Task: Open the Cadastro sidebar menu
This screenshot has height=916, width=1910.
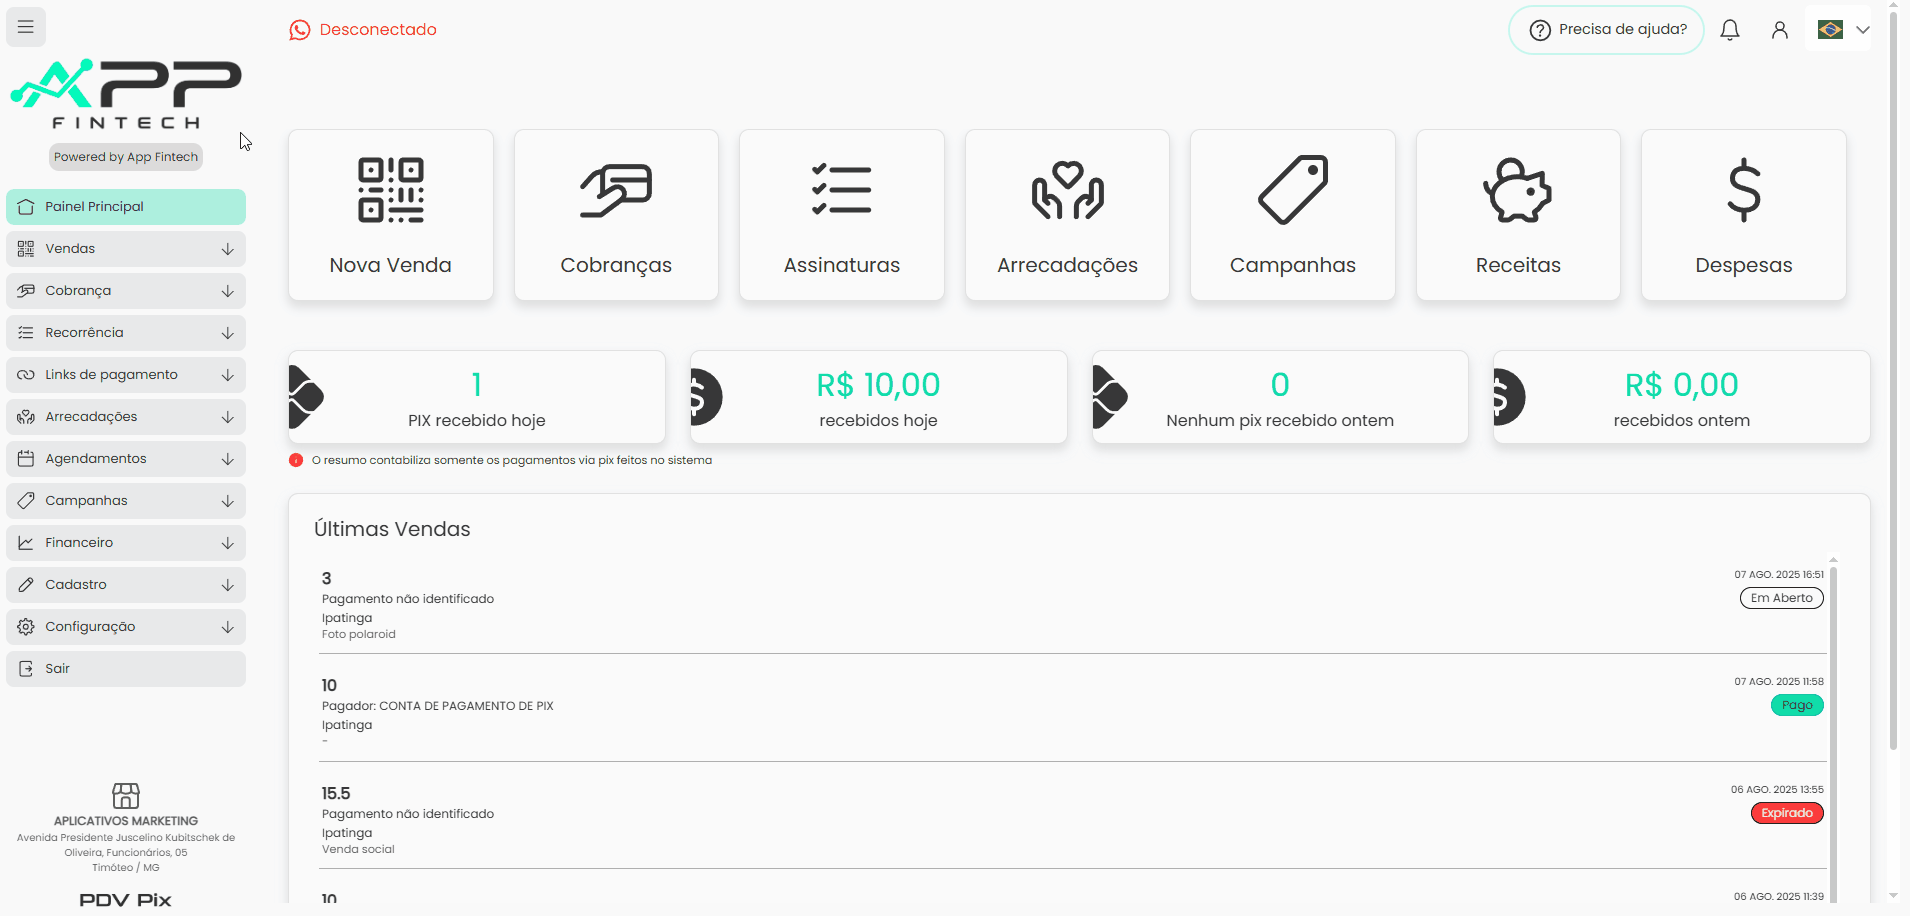Action: [126, 585]
